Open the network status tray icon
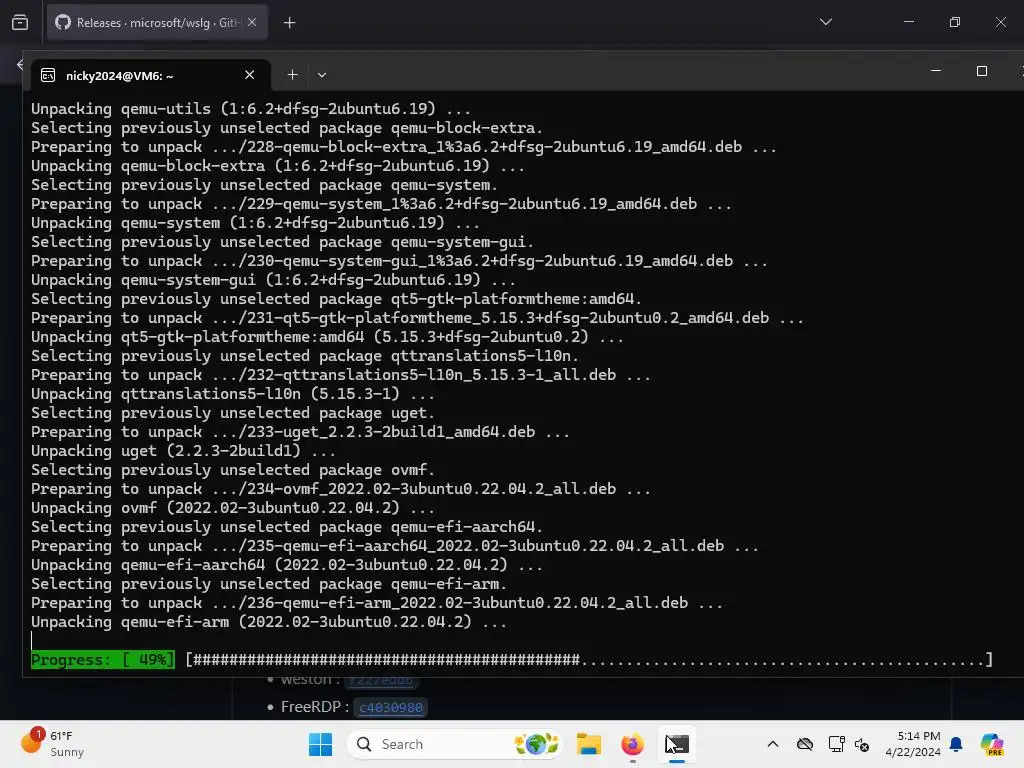The height and width of the screenshot is (768, 1024). (836, 744)
